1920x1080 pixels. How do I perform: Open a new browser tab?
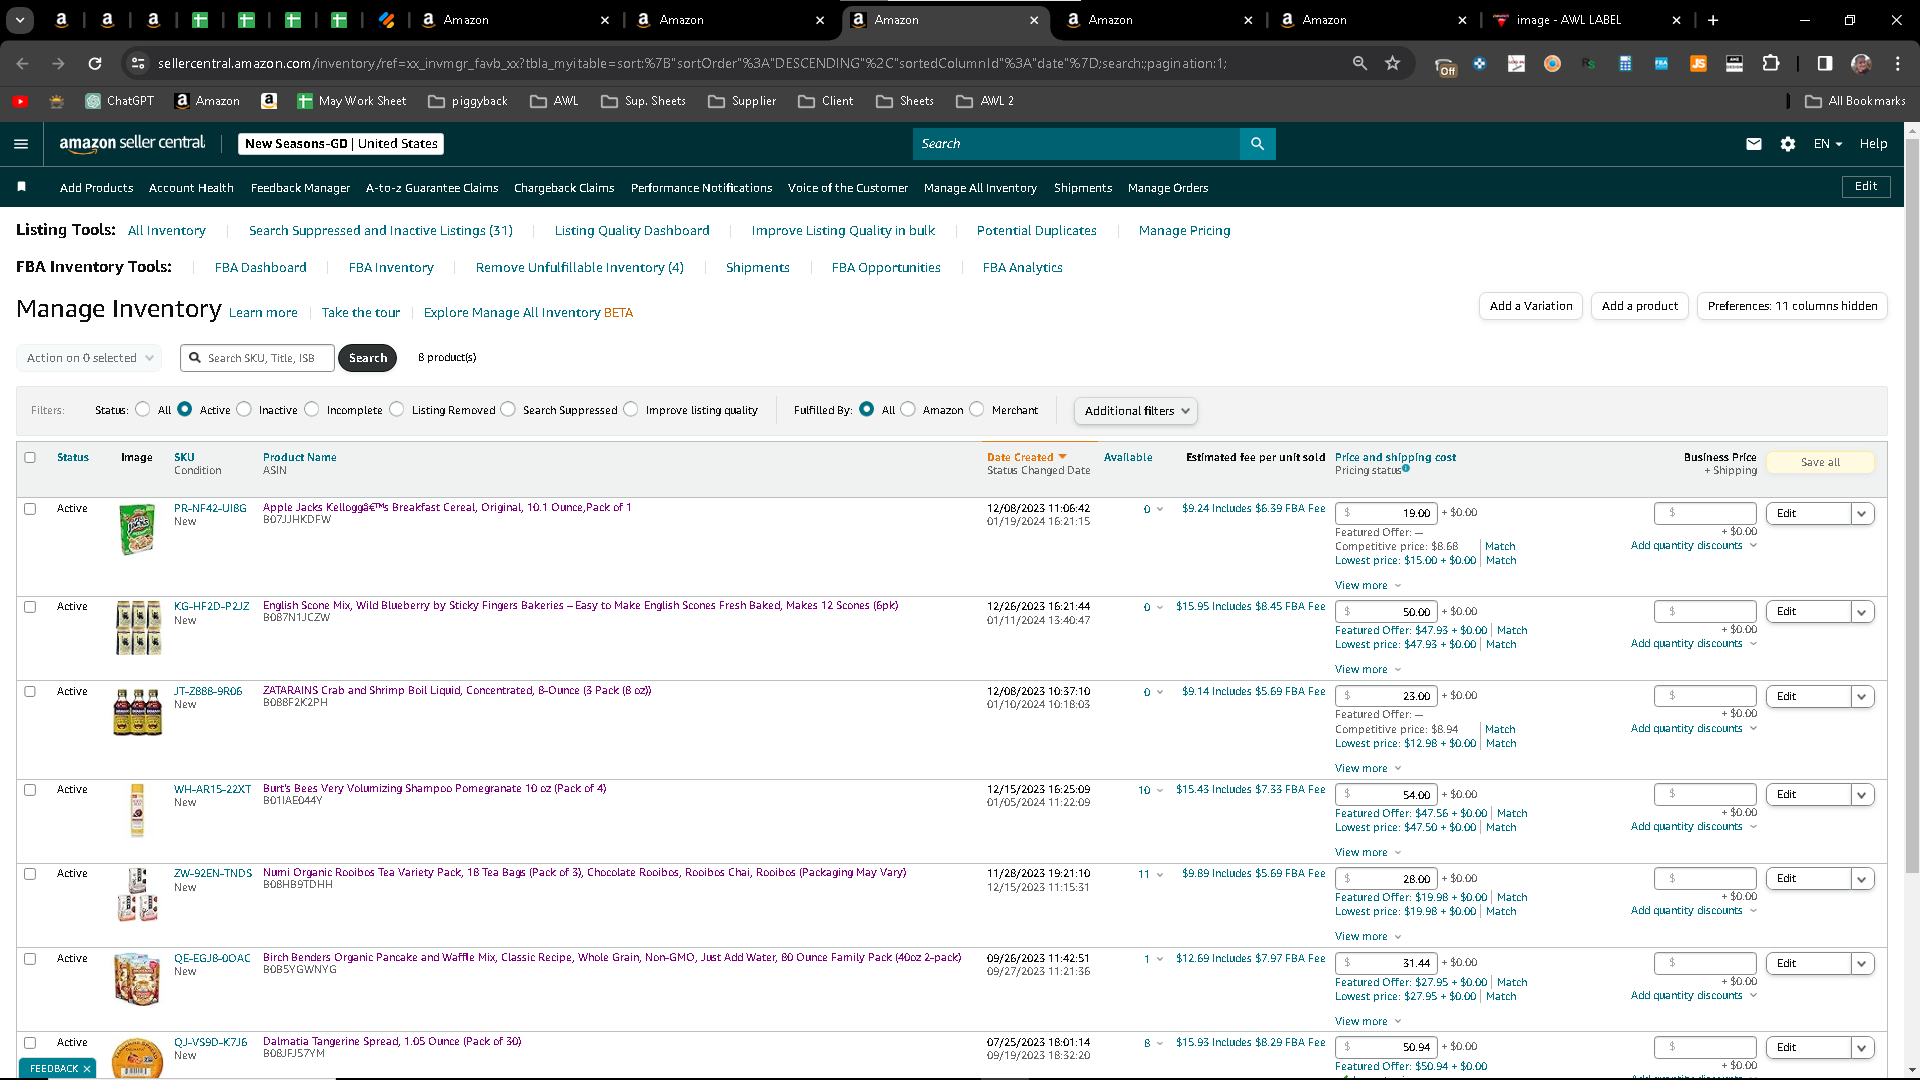click(x=1713, y=20)
